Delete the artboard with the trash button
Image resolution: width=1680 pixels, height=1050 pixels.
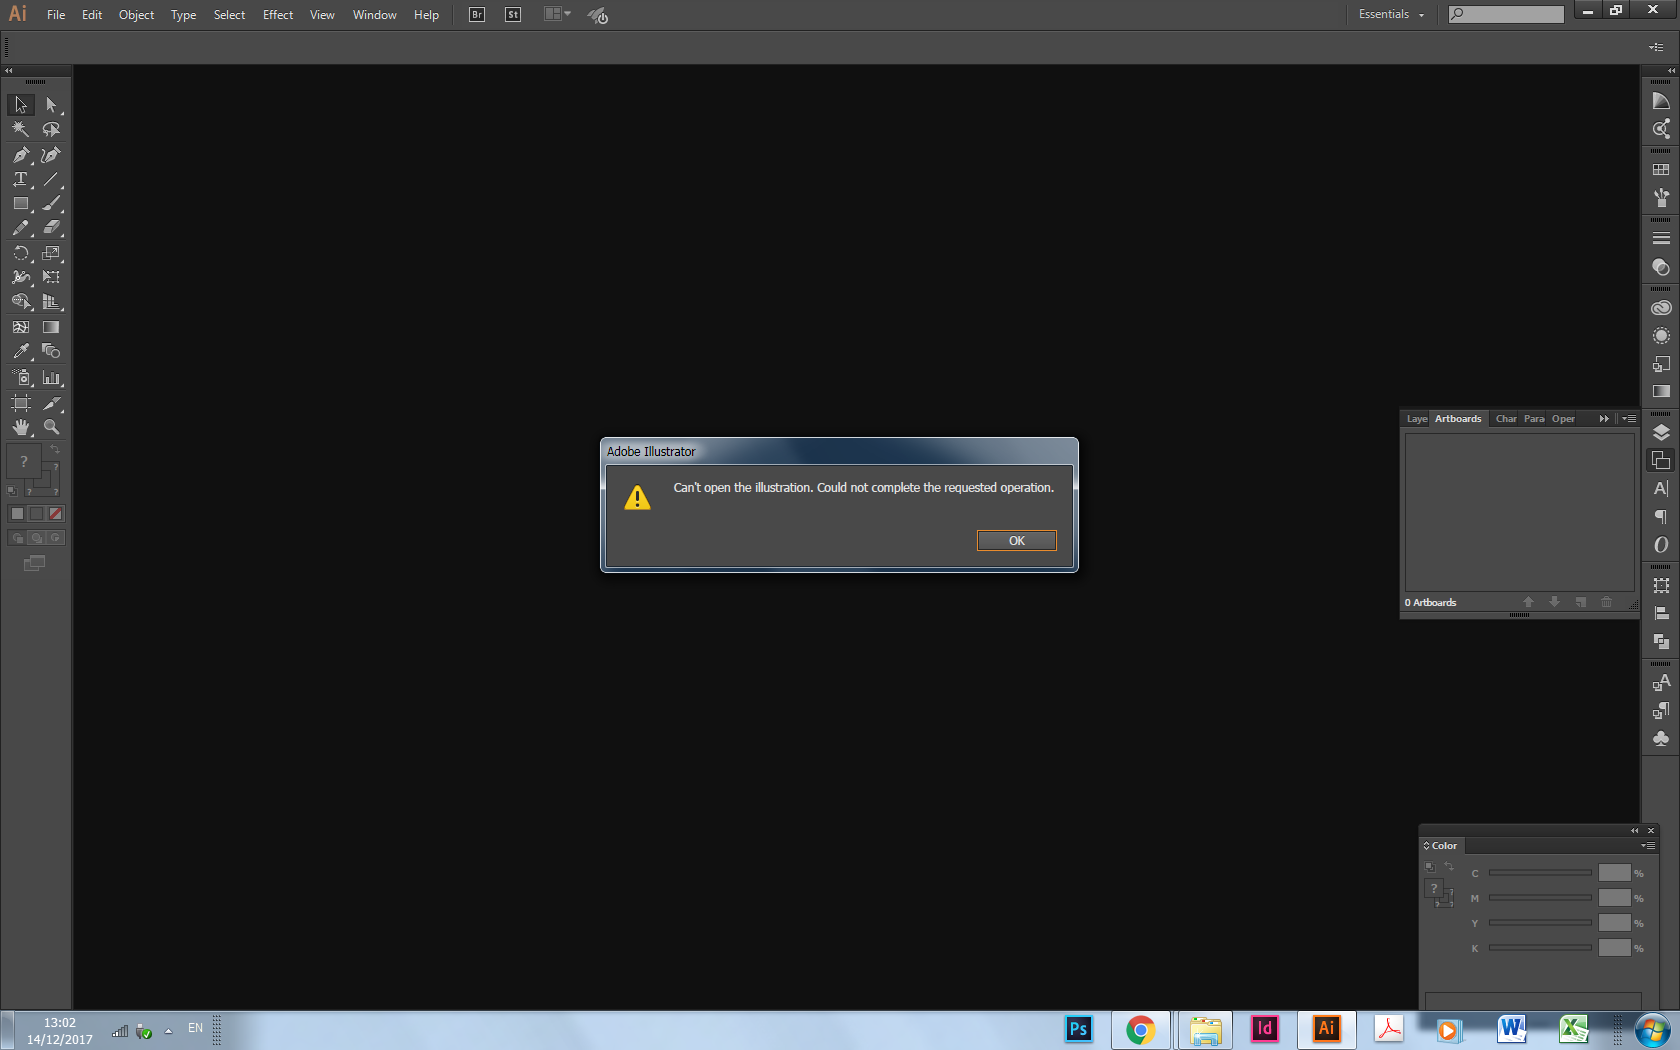tap(1606, 602)
